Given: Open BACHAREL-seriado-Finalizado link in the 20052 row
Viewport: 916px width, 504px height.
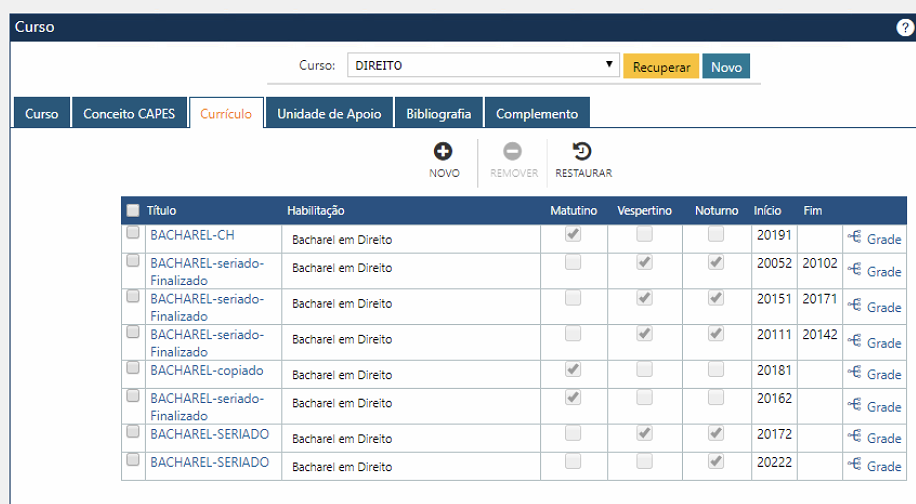Looking at the screenshot, I should pos(207,272).
